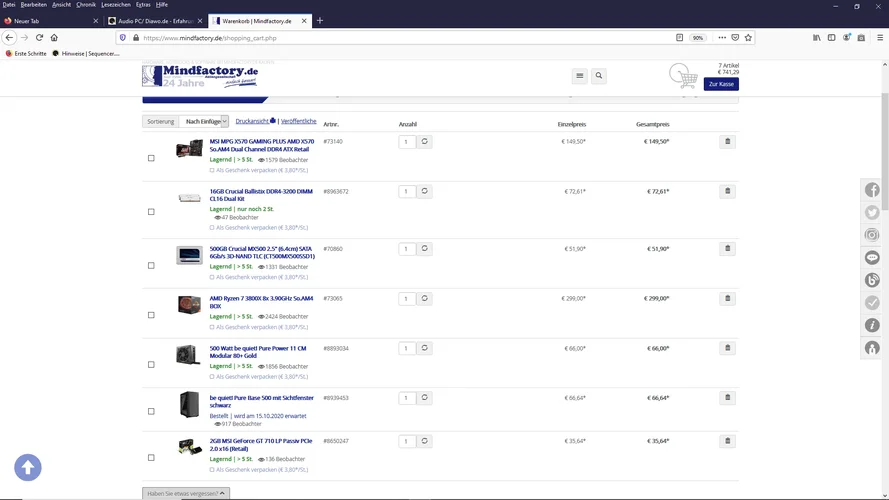Open the Facebook sidebar icon
889x500 pixels.
[x=872, y=190]
